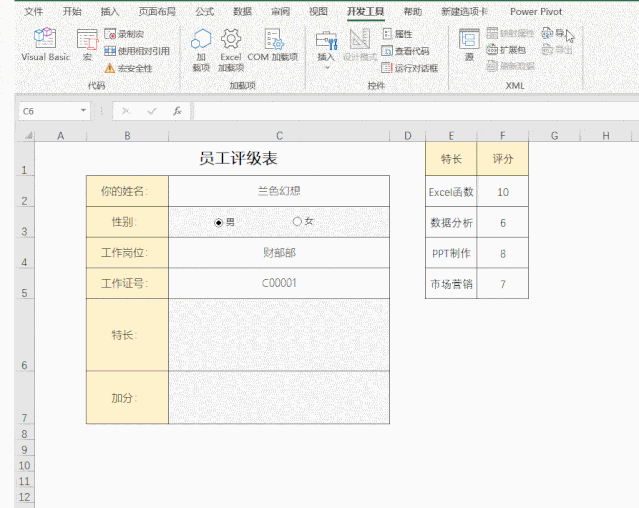This screenshot has height=508, width=639.
Task: Select row 6 header
Action: (x=24, y=335)
